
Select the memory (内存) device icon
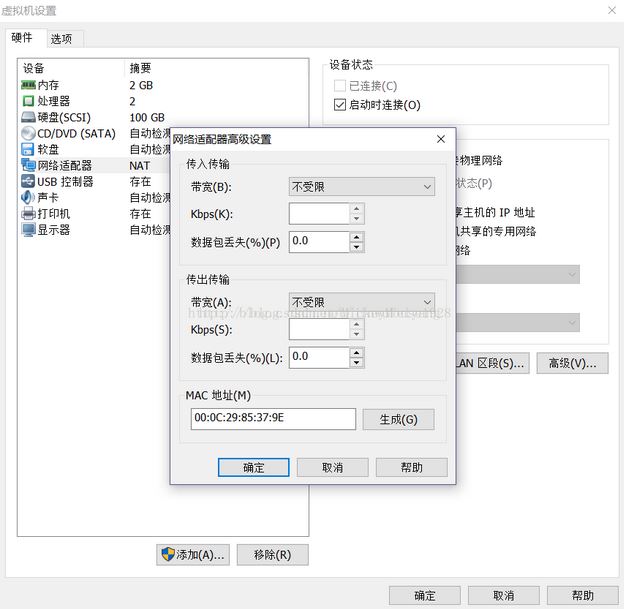tap(28, 86)
